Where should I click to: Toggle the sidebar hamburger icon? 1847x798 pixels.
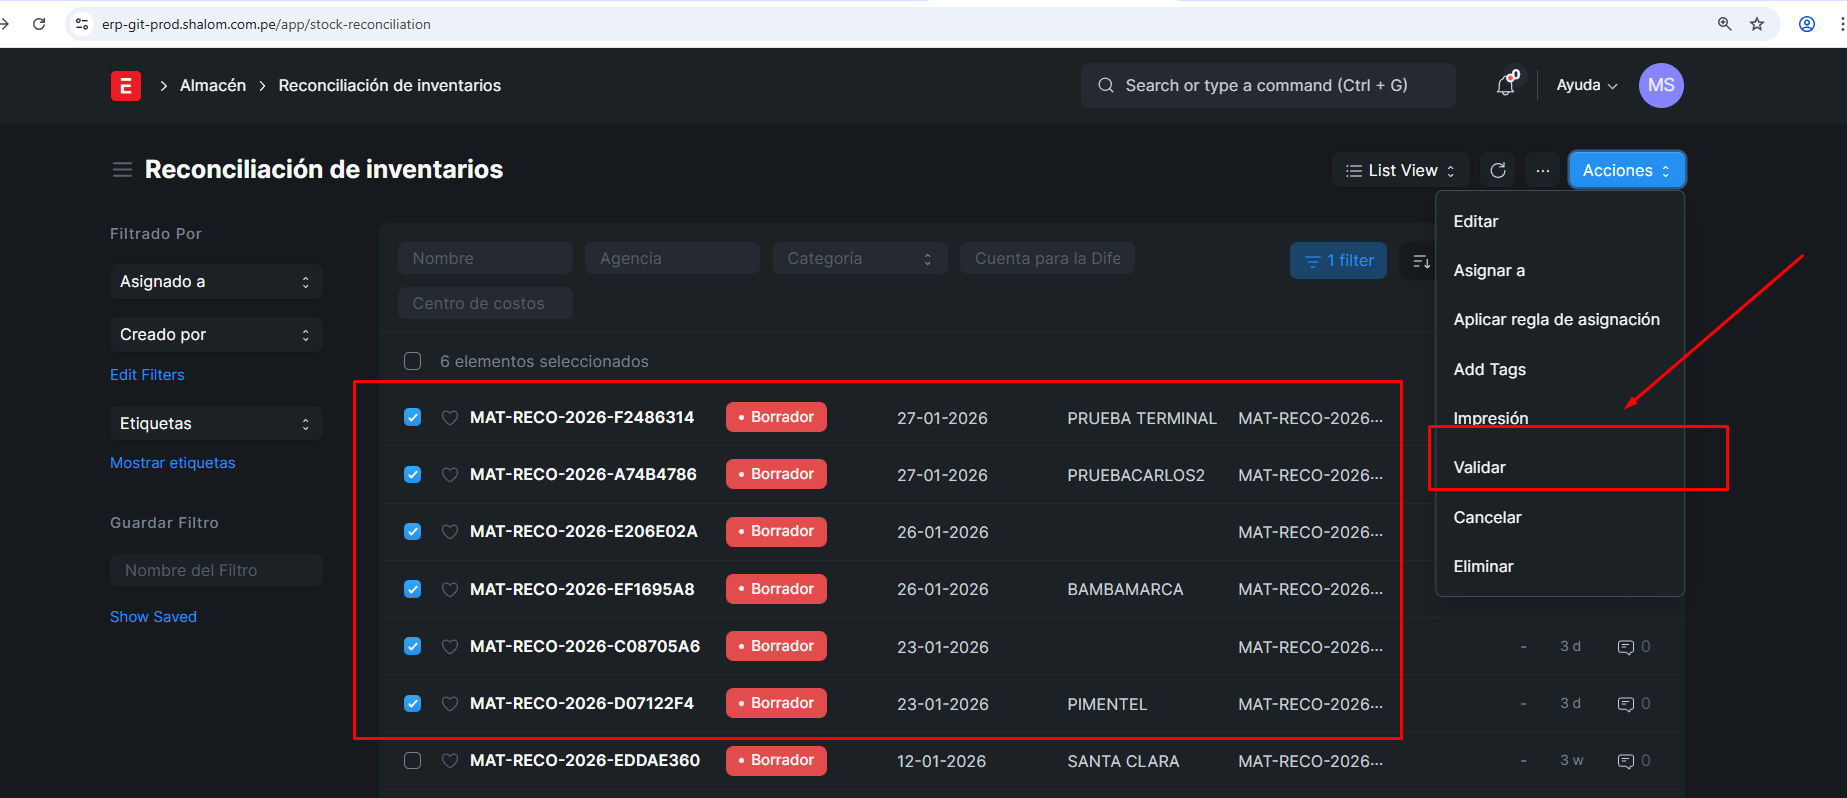[122, 170]
